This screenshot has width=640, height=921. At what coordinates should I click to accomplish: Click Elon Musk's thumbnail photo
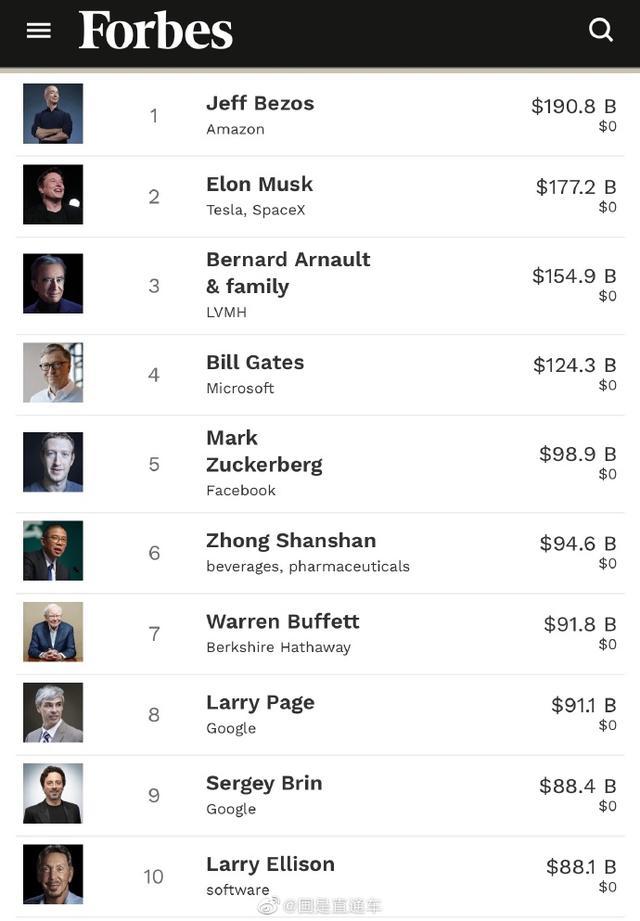tap(53, 195)
